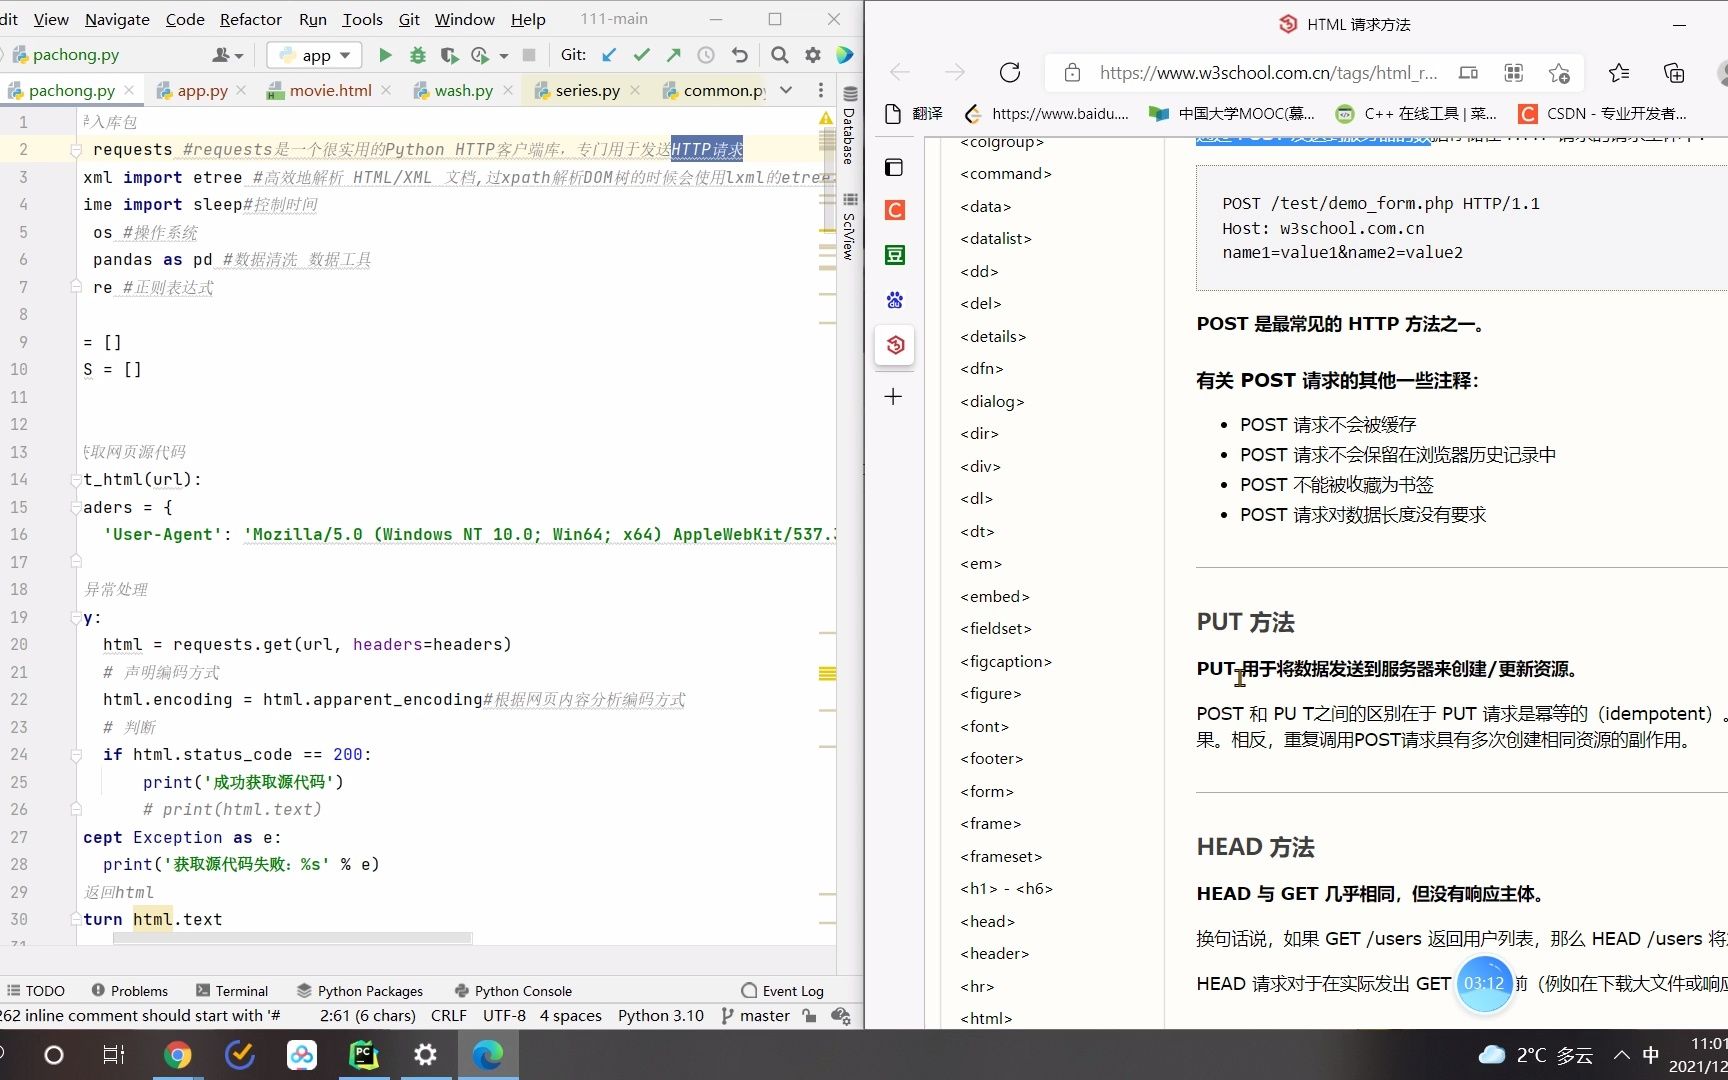
Task: Collapse the if block fold at line 24
Action: [x=76, y=755]
